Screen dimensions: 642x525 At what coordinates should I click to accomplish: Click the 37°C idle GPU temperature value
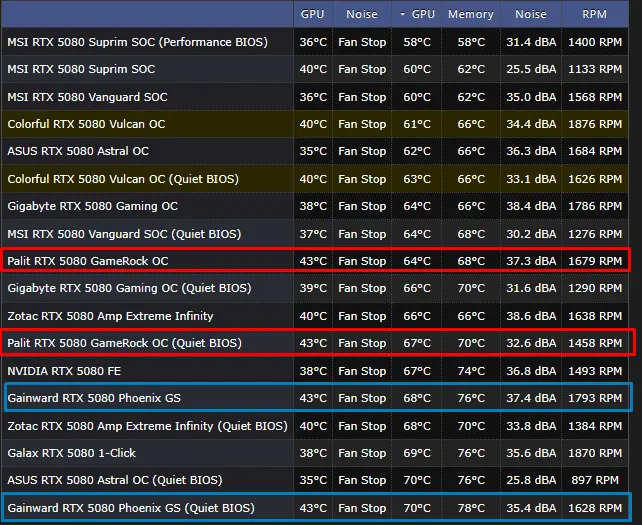(313, 234)
